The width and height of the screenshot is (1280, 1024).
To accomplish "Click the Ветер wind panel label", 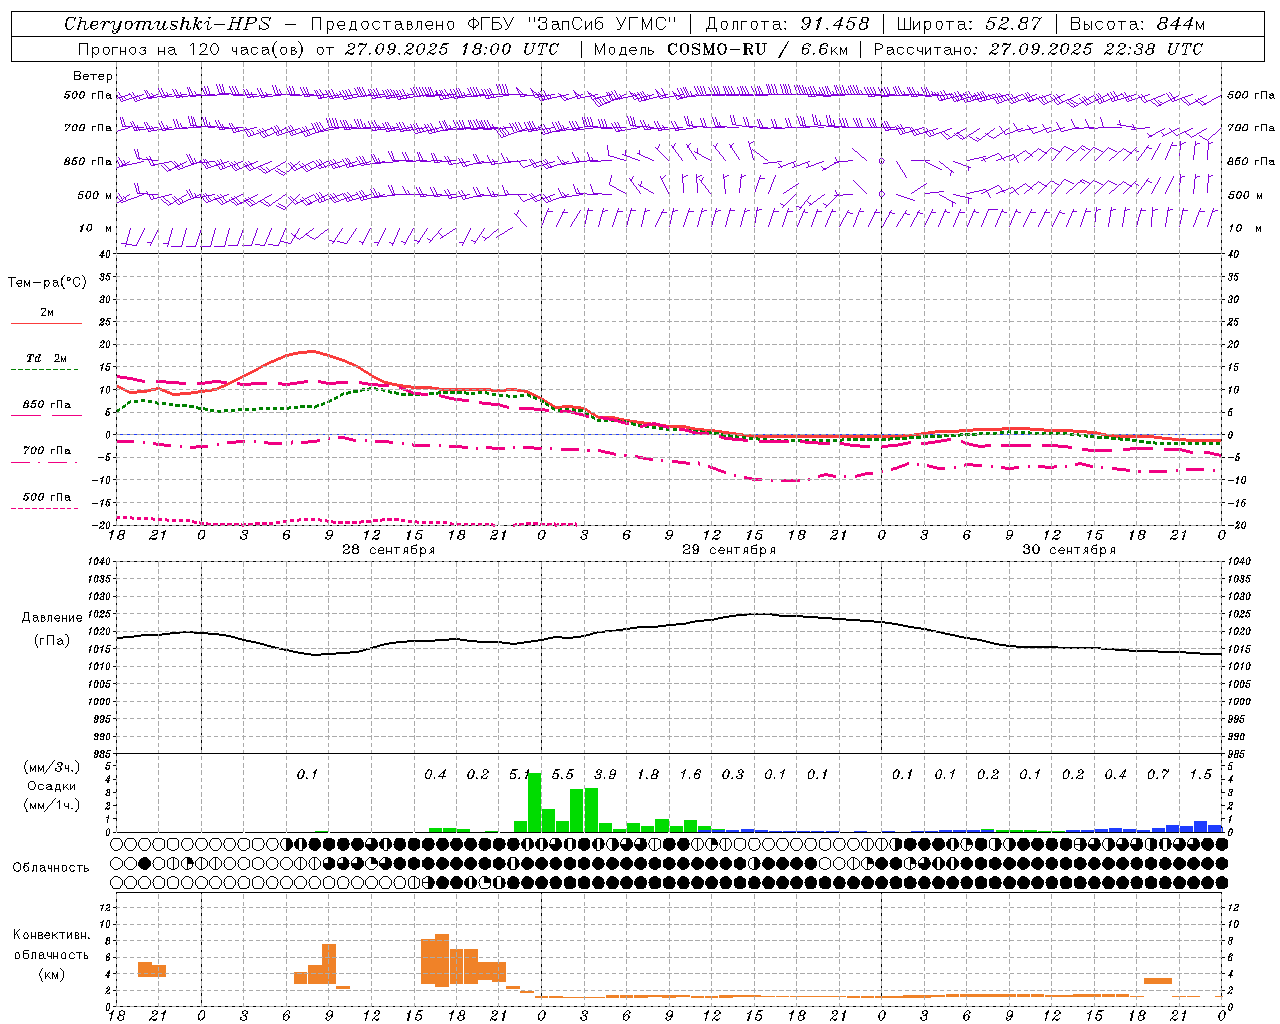I will pos(93,76).
